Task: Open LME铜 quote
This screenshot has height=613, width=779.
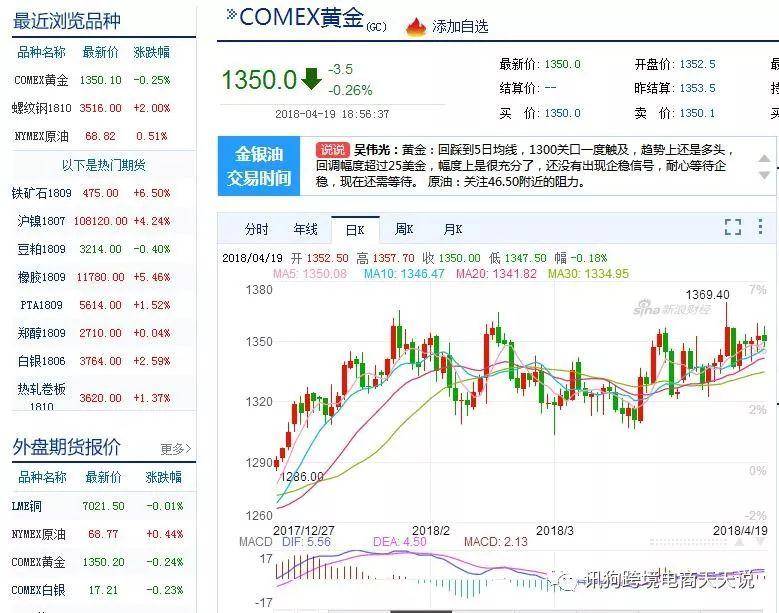Action: pyautogui.click(x=26, y=506)
